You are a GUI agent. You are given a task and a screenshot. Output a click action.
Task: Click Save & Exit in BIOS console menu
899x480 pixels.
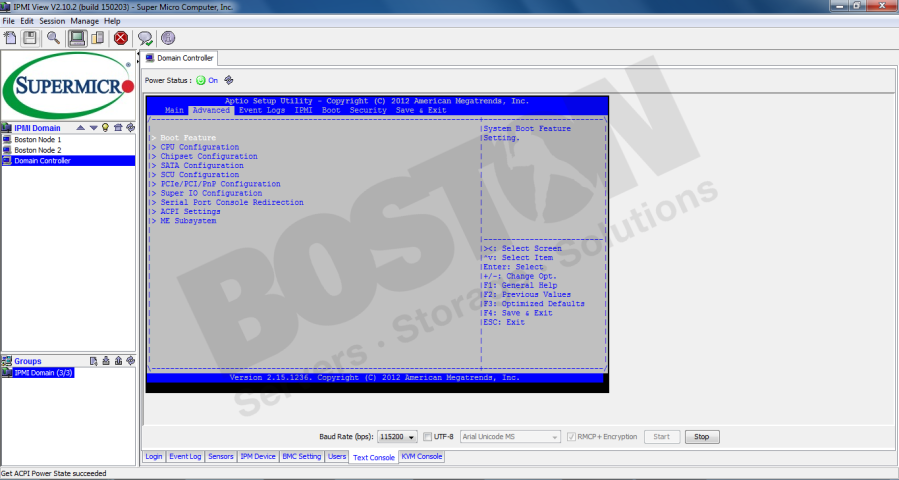pyautogui.click(x=421, y=110)
